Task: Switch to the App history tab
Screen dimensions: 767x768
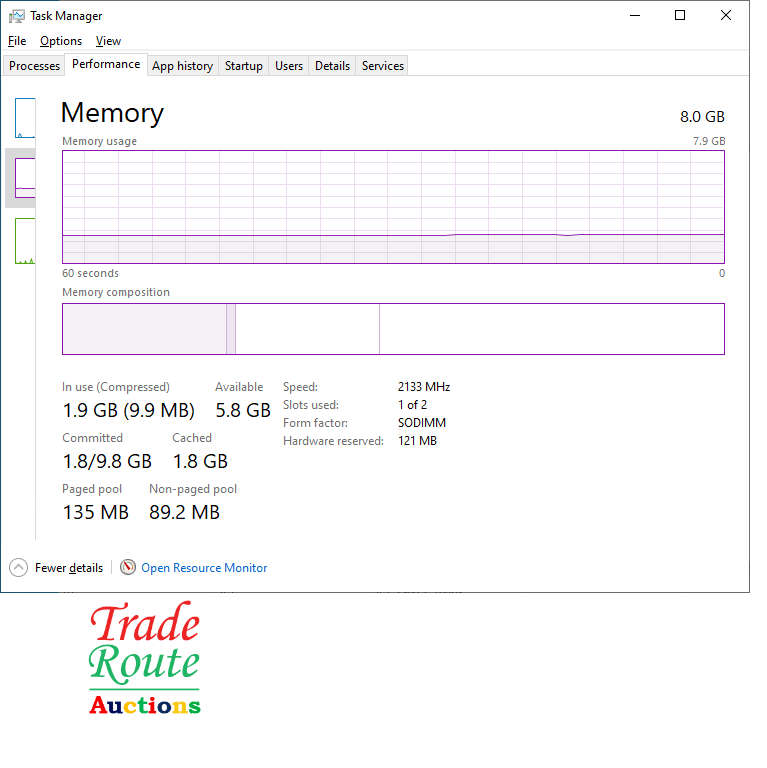Action: 182,66
